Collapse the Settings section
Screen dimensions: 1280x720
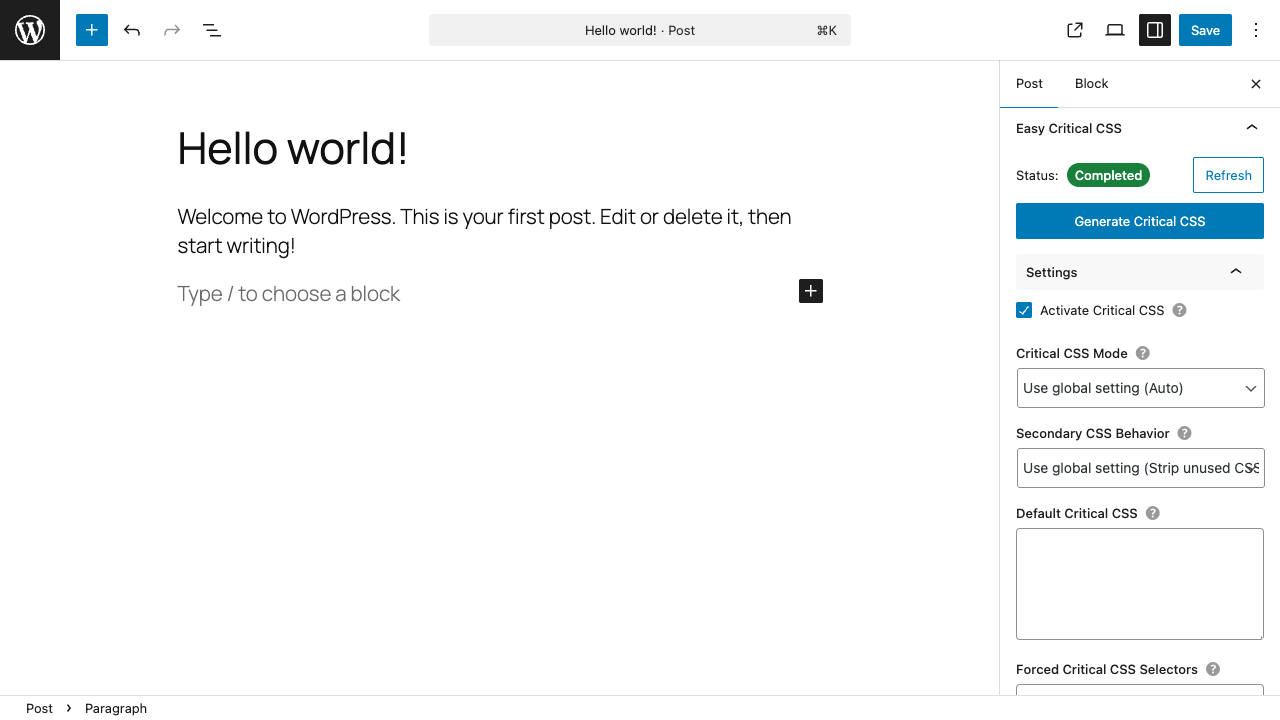pyautogui.click(x=1235, y=271)
